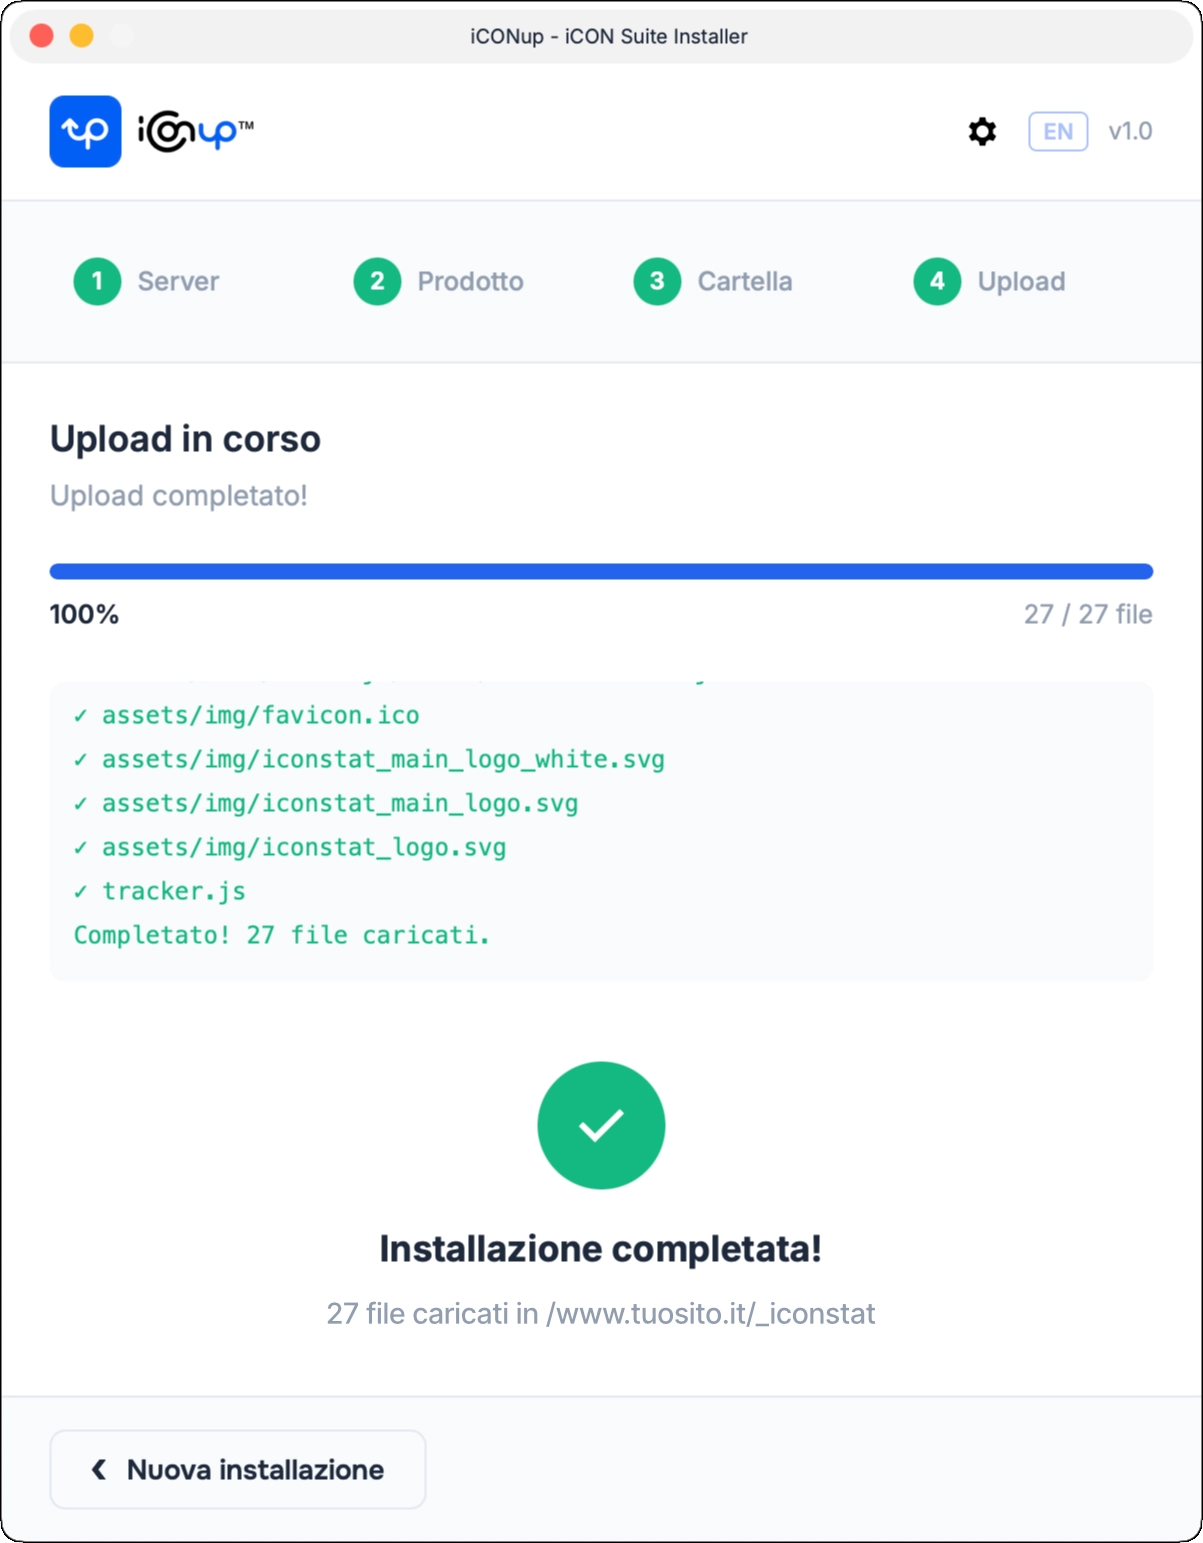Click the back chevron on Nuova installazione button
1203x1543 pixels.
98,1468
